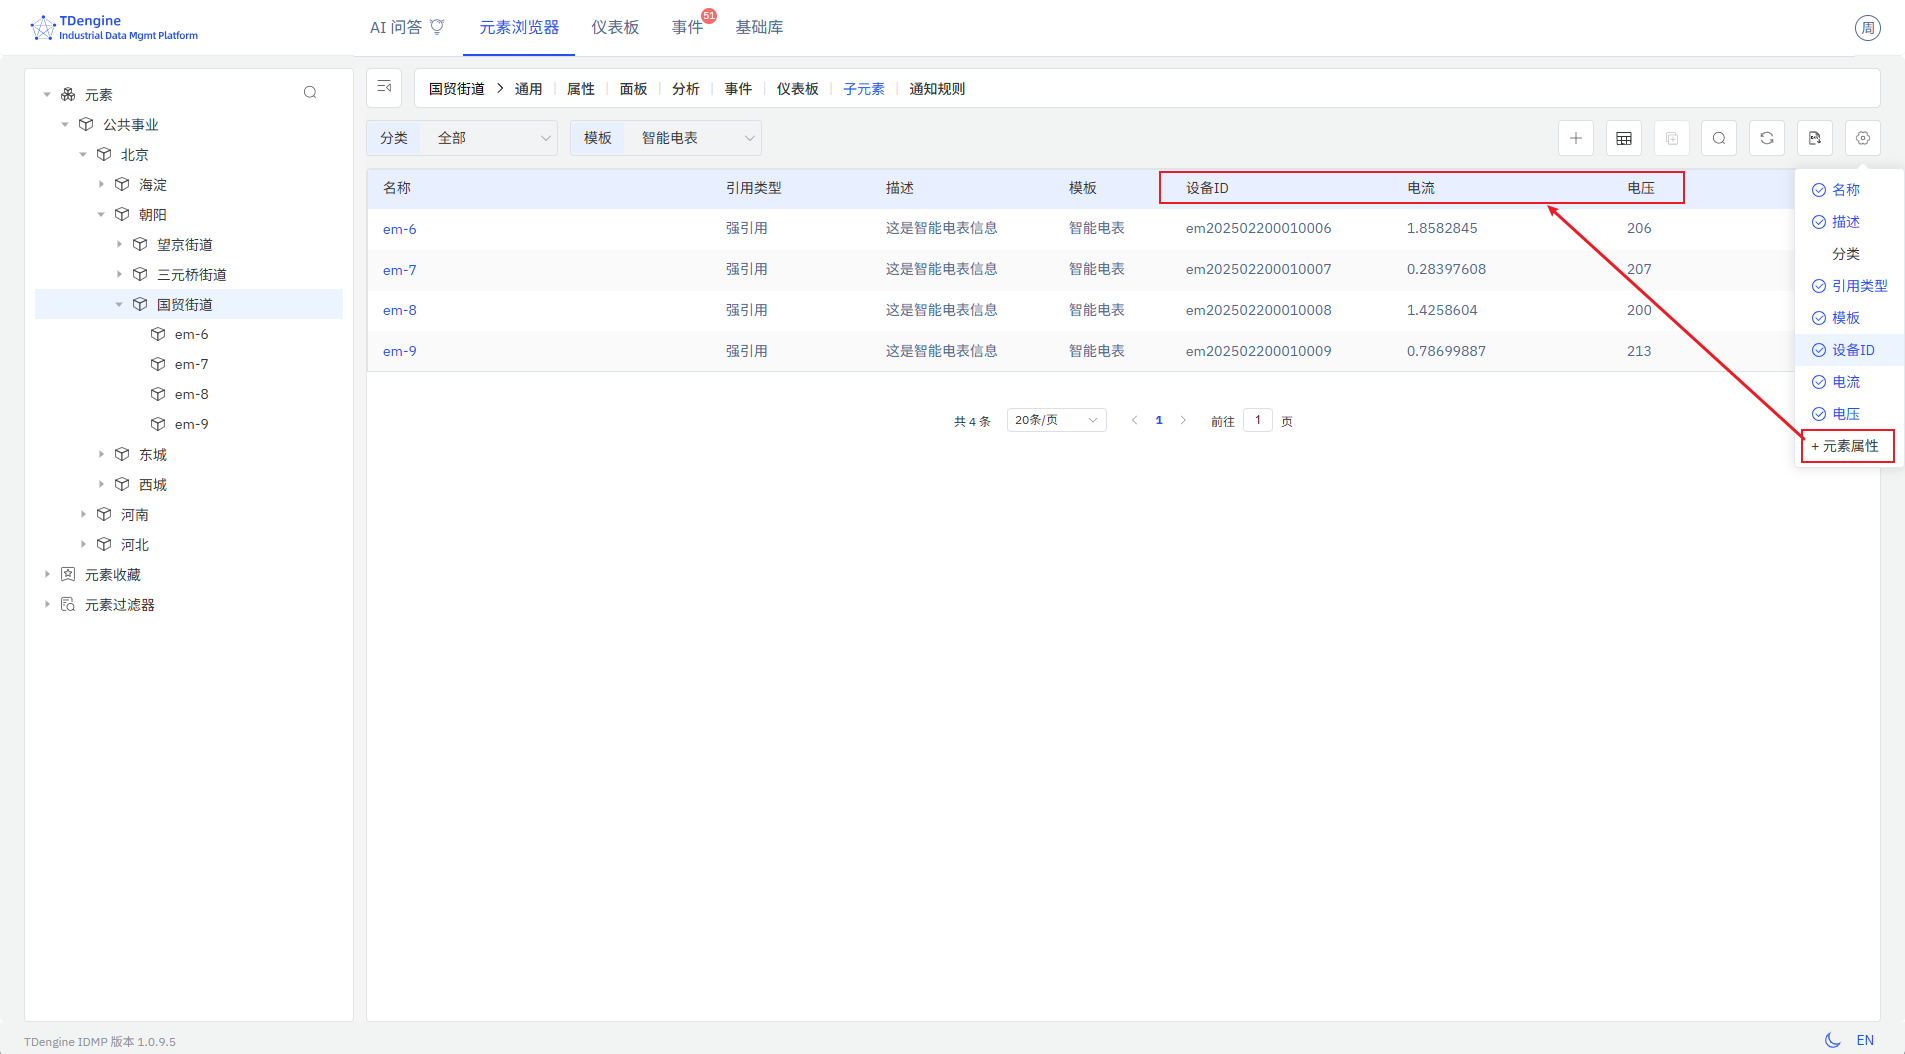
Task: Open the 基础库 tab
Action: pos(759,27)
